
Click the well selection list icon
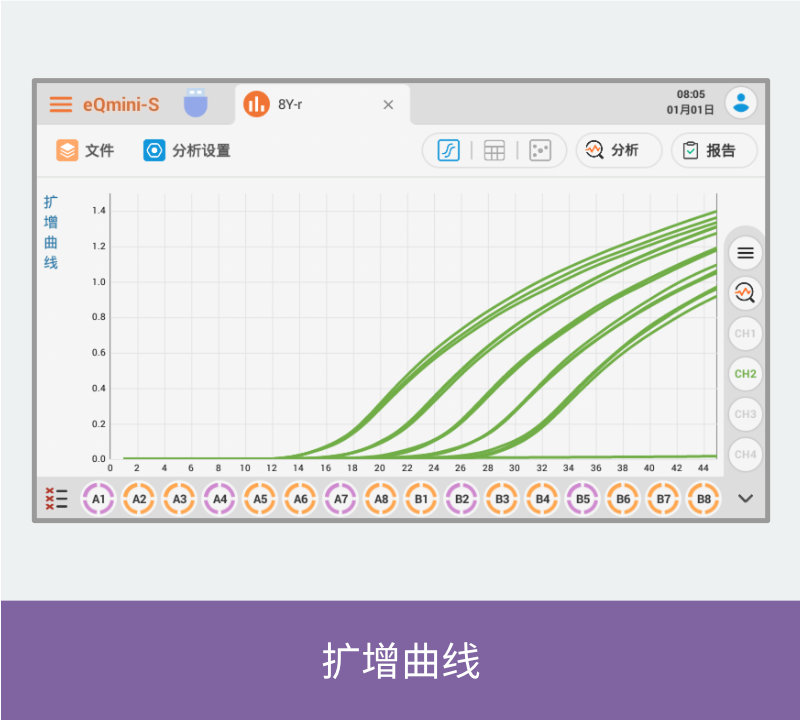(x=56, y=498)
